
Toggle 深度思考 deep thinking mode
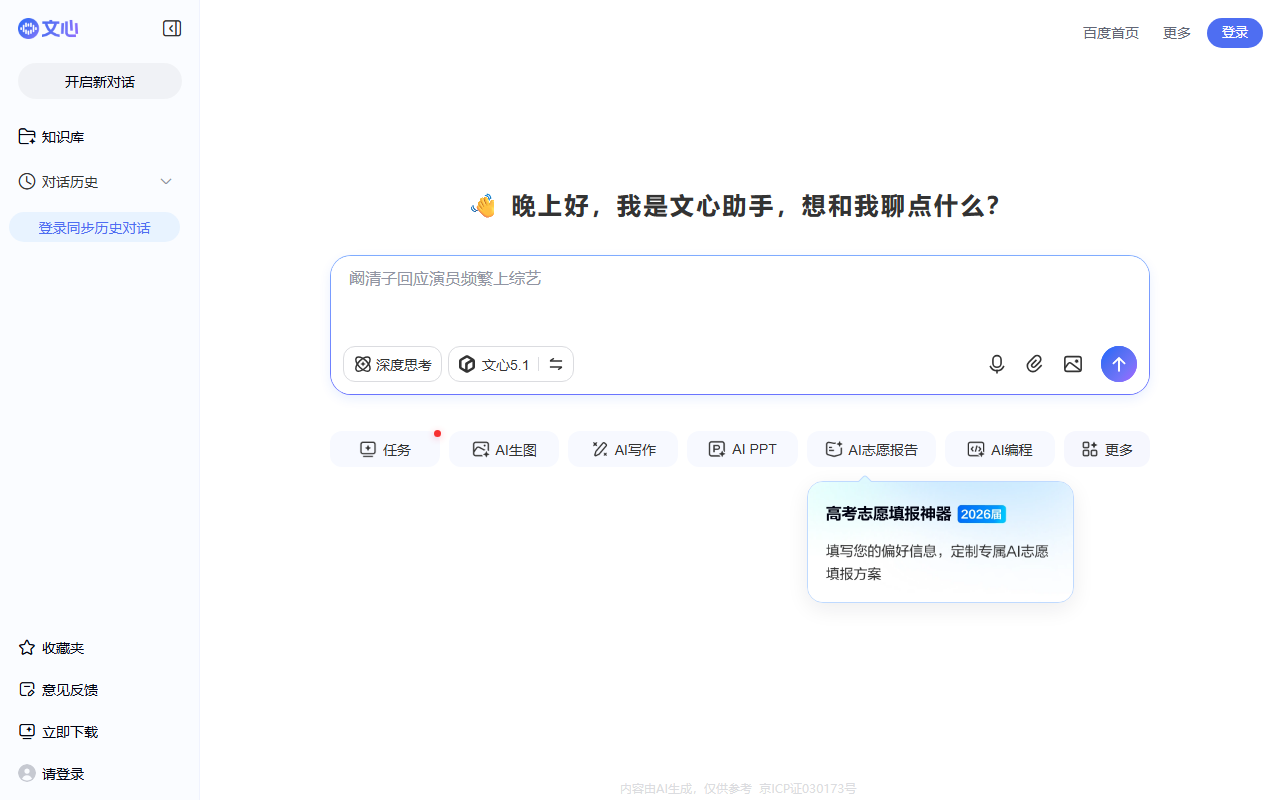tap(392, 364)
